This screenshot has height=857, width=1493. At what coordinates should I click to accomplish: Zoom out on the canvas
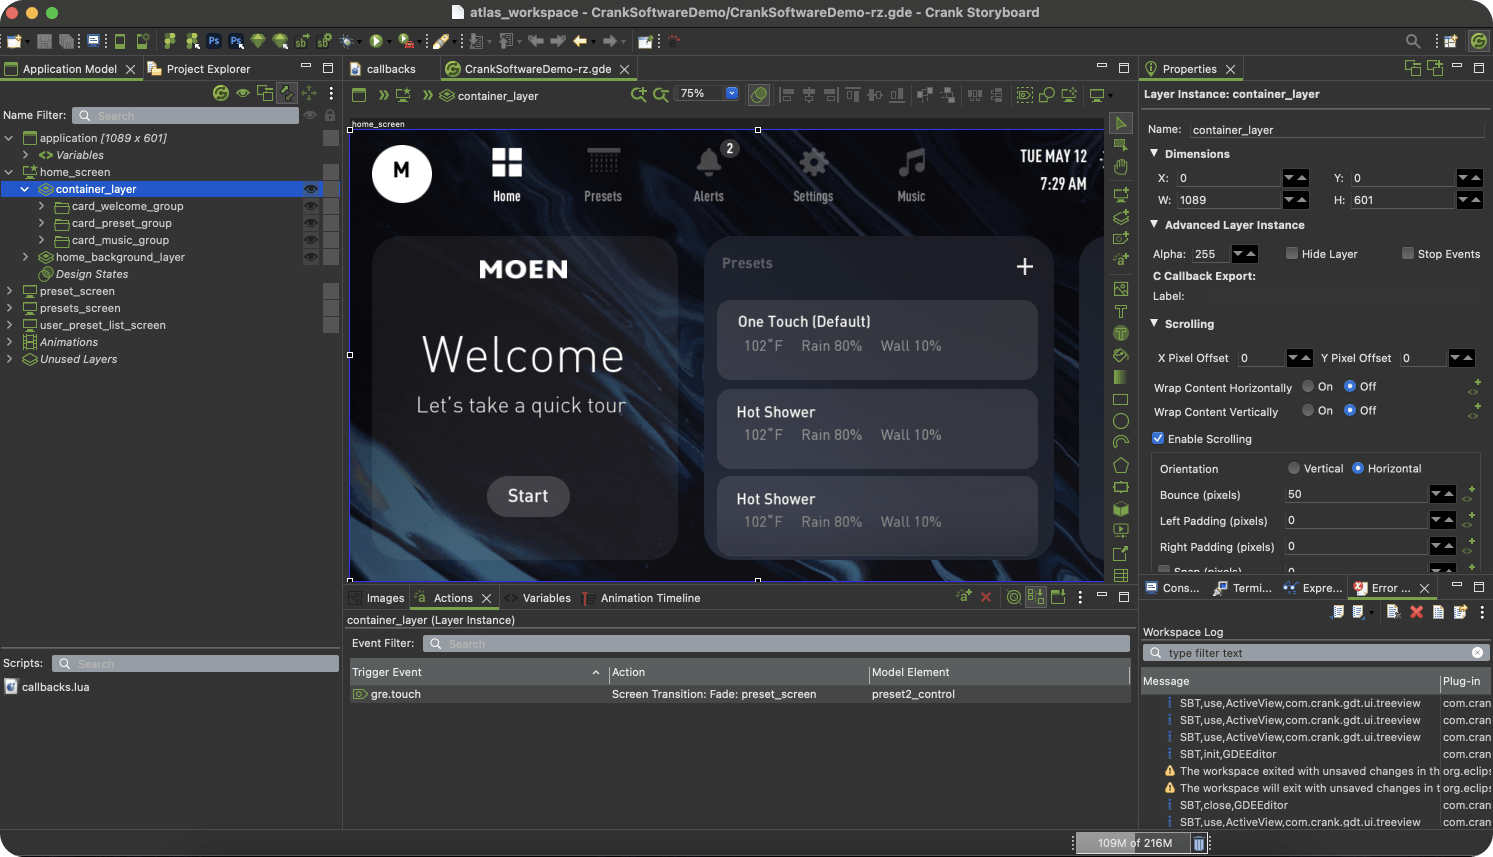pos(660,94)
